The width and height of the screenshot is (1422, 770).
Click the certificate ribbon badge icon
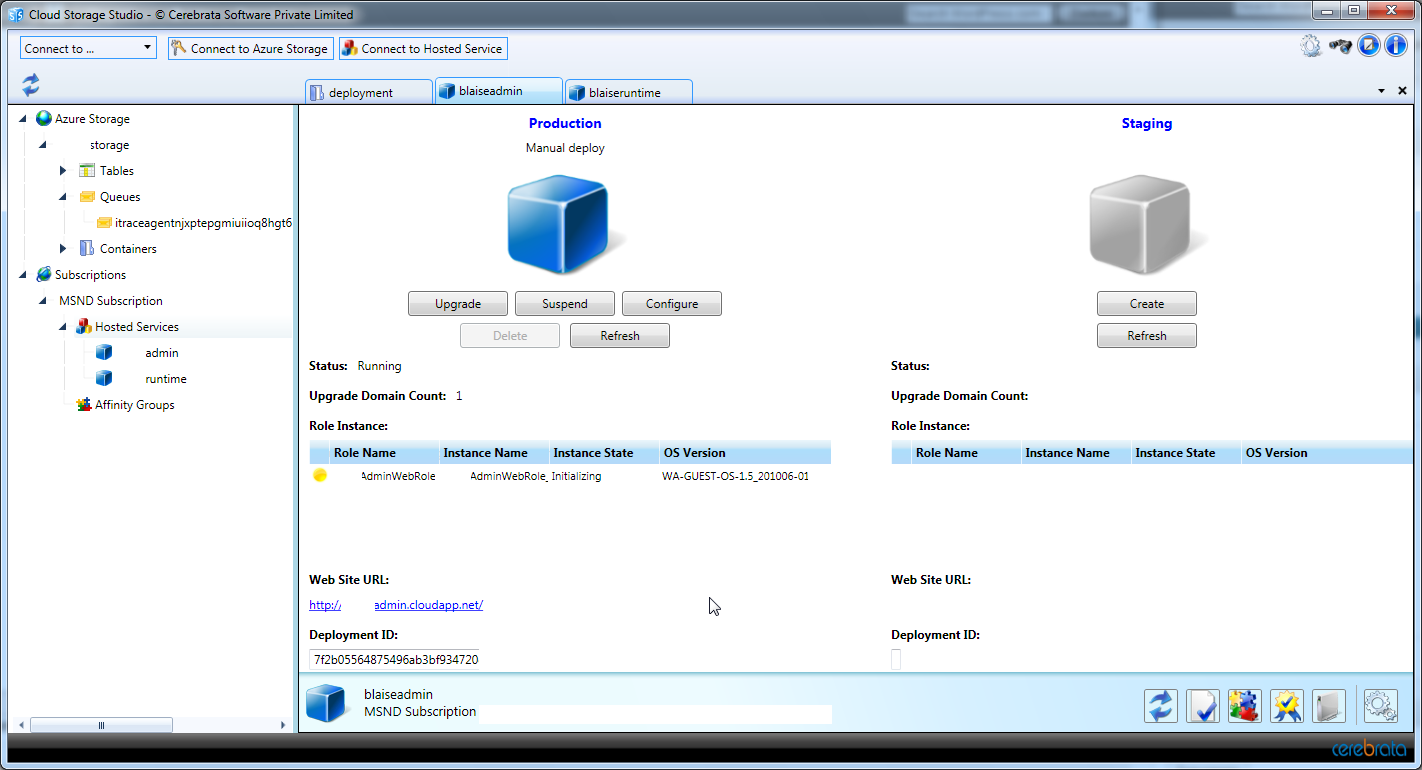(1286, 706)
